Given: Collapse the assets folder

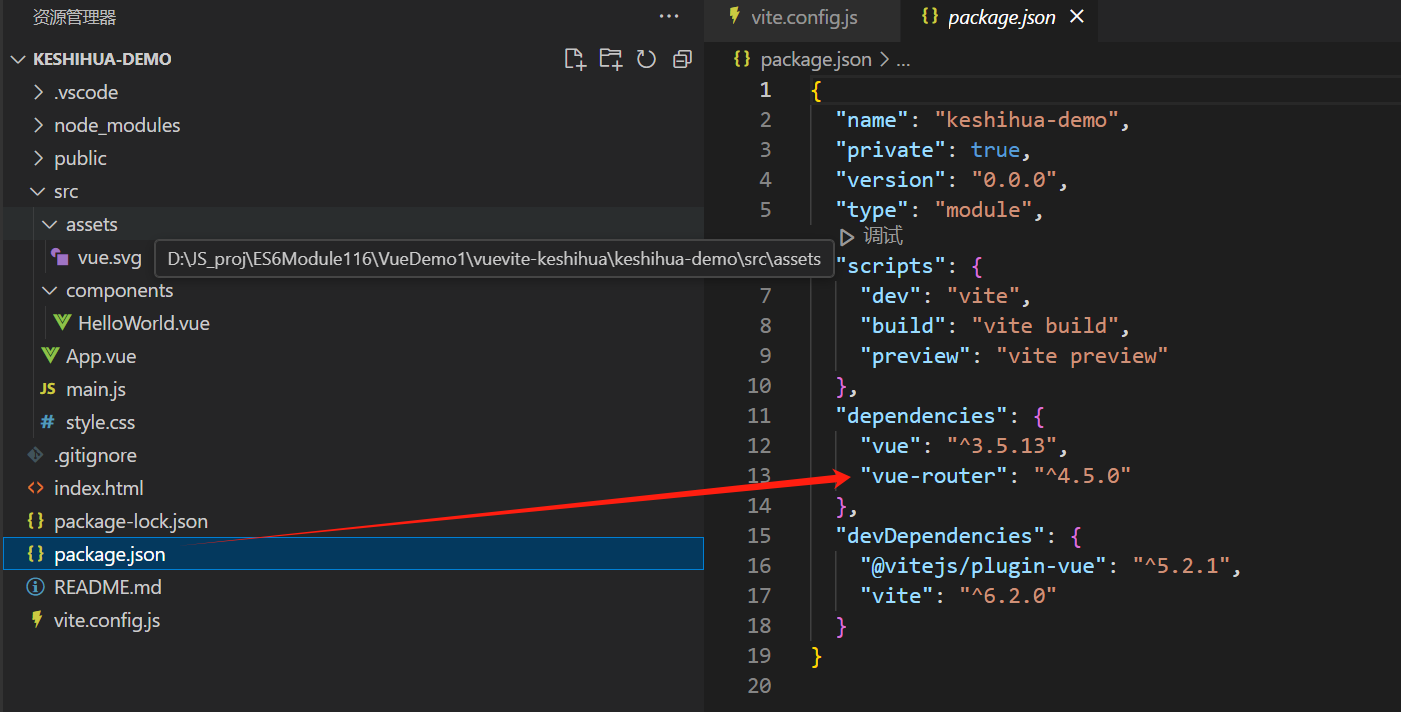Looking at the screenshot, I should click(352, 224).
